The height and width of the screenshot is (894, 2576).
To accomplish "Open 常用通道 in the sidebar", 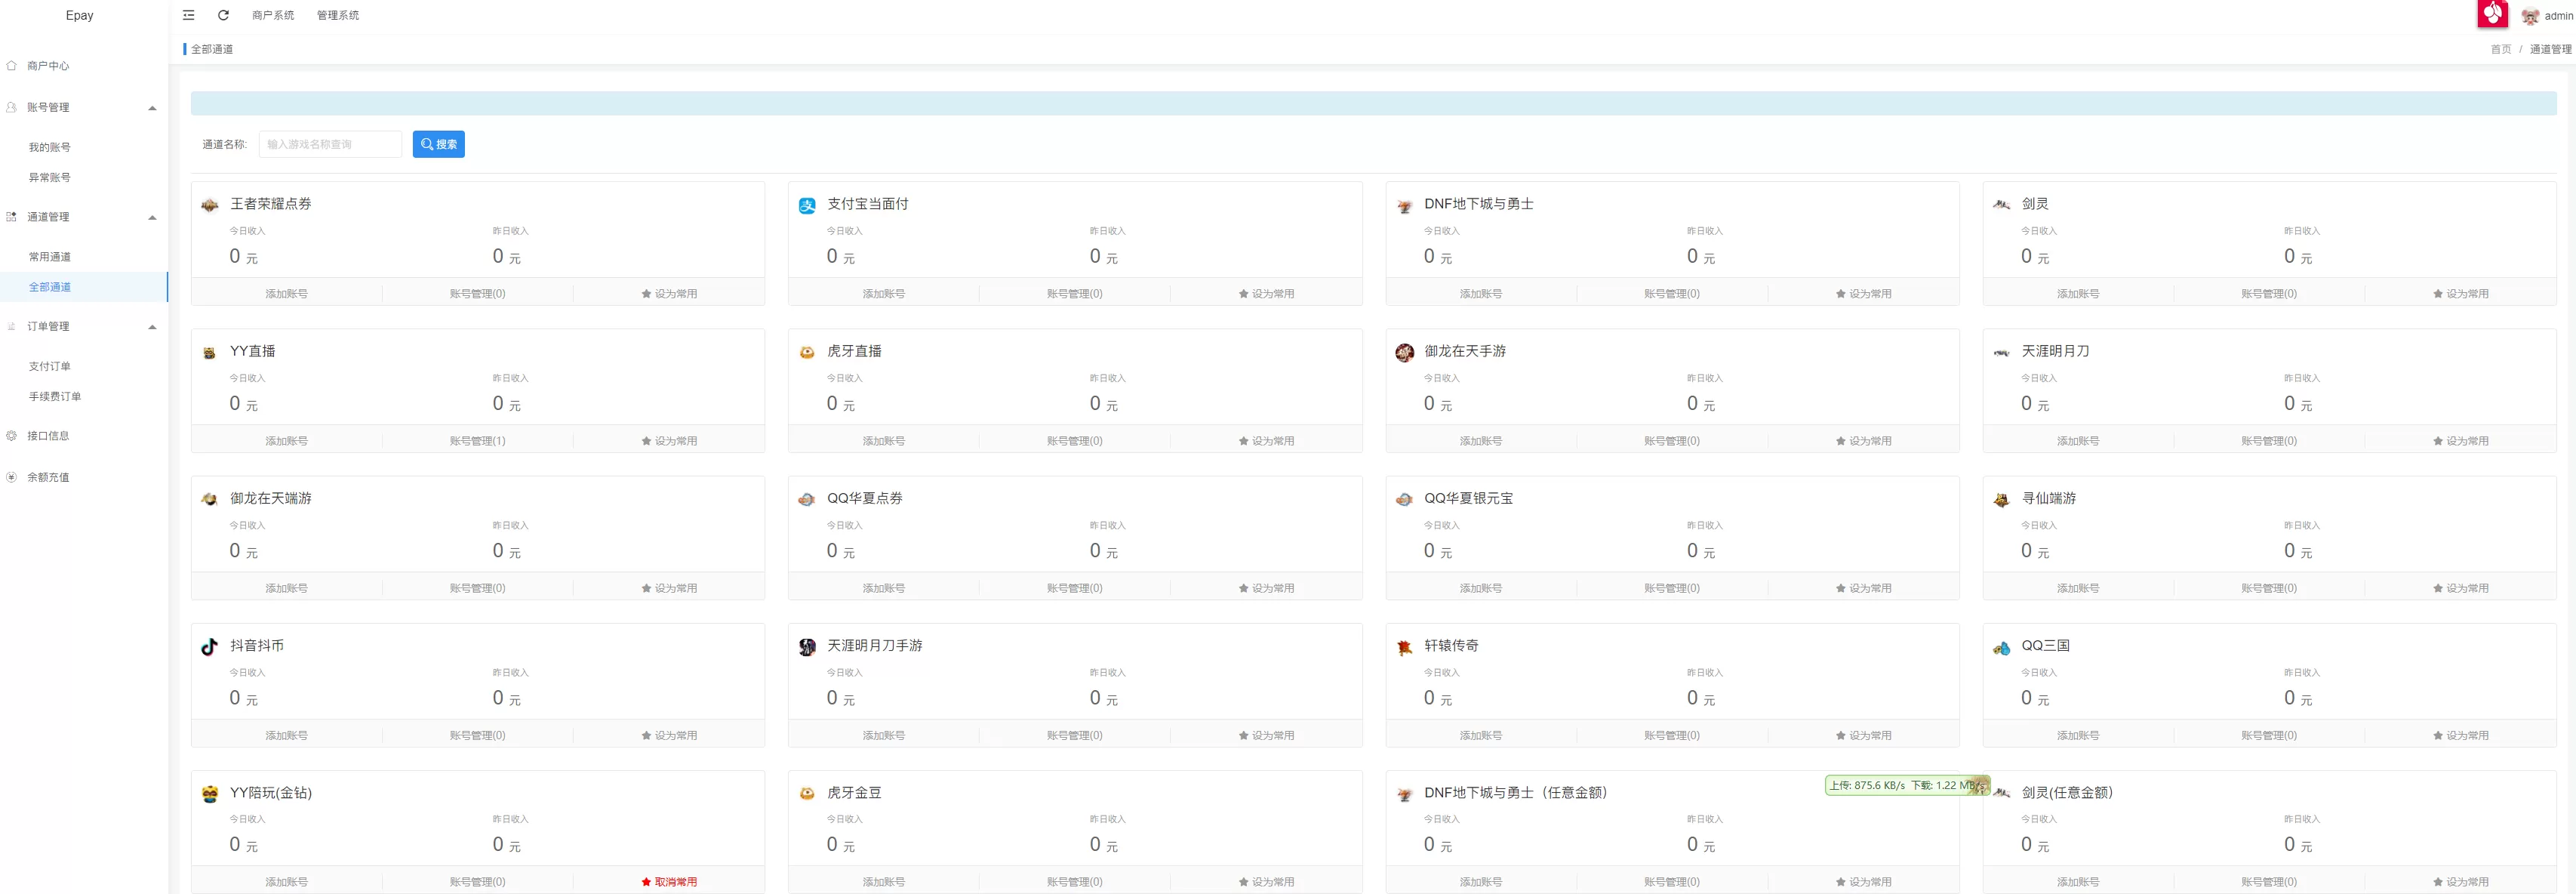I will tap(49, 257).
